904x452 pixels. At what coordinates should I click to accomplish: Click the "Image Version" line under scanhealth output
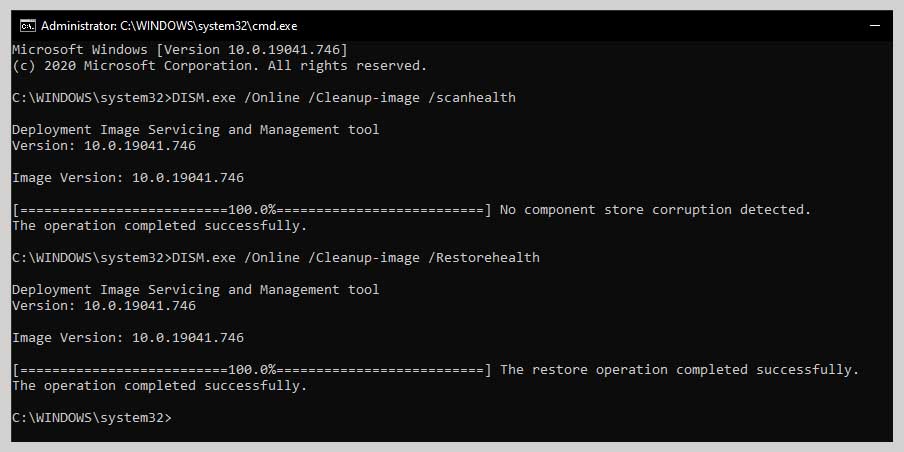click(x=127, y=178)
